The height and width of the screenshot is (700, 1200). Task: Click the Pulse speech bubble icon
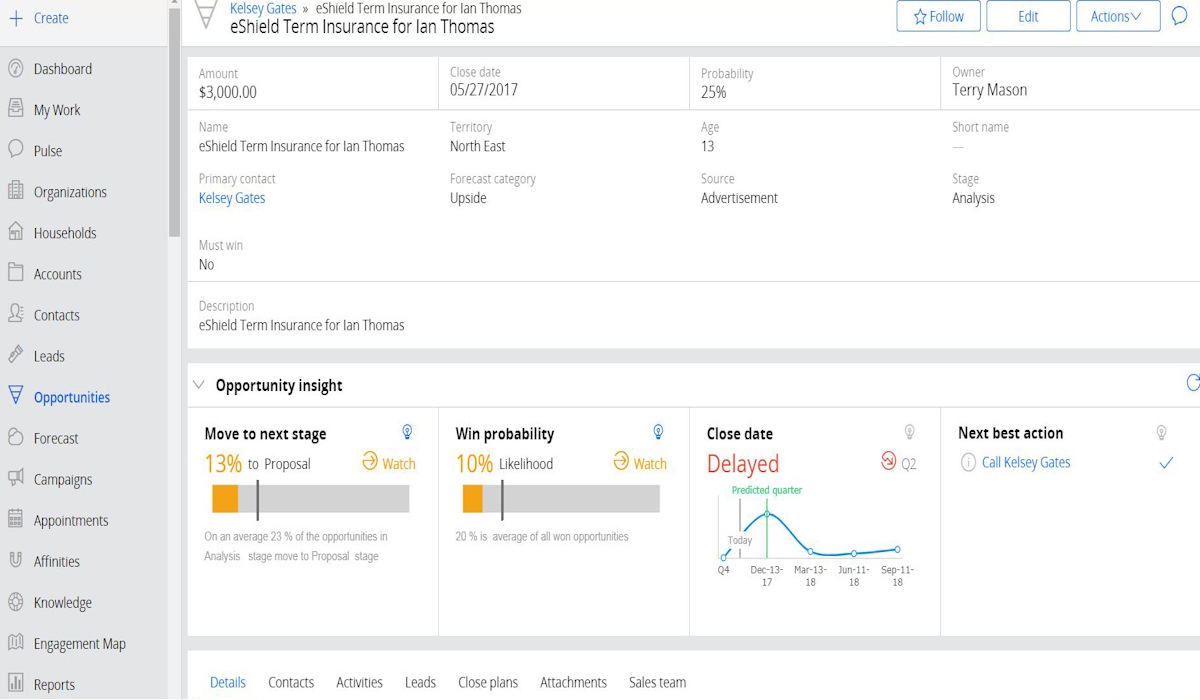click(15, 150)
